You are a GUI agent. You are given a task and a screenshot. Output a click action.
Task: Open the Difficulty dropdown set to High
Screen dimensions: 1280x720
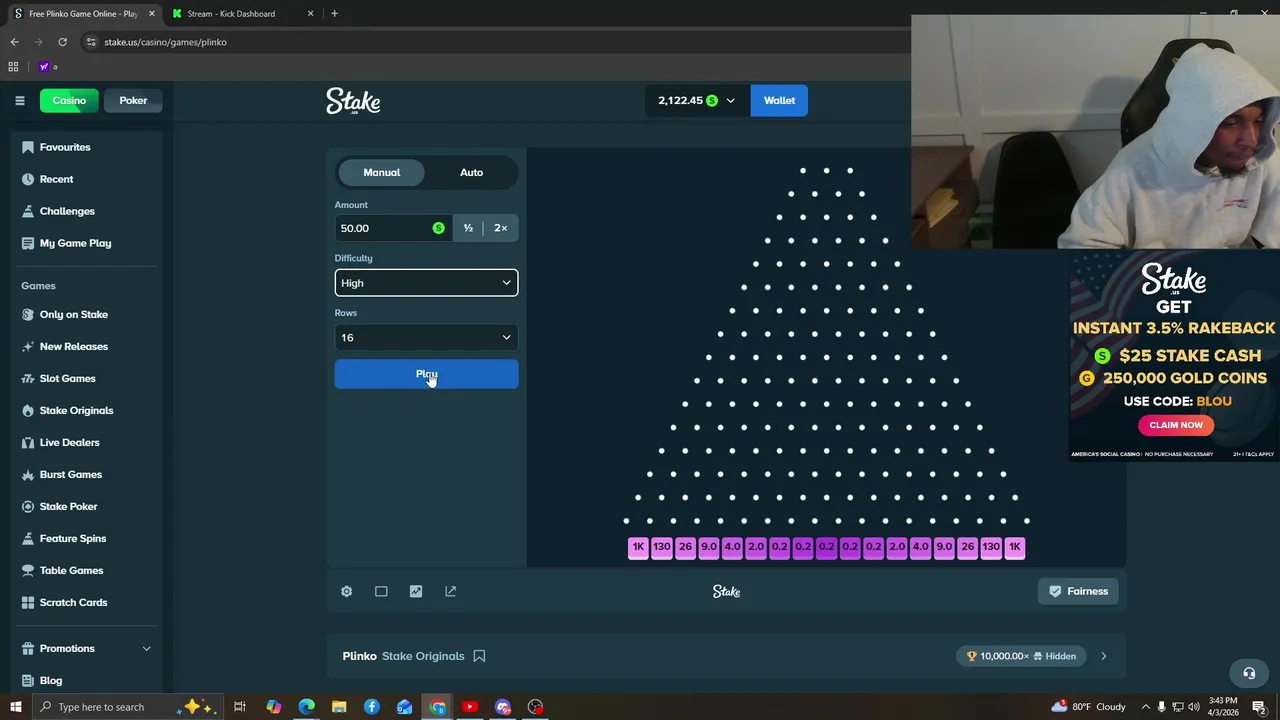pyautogui.click(x=426, y=283)
